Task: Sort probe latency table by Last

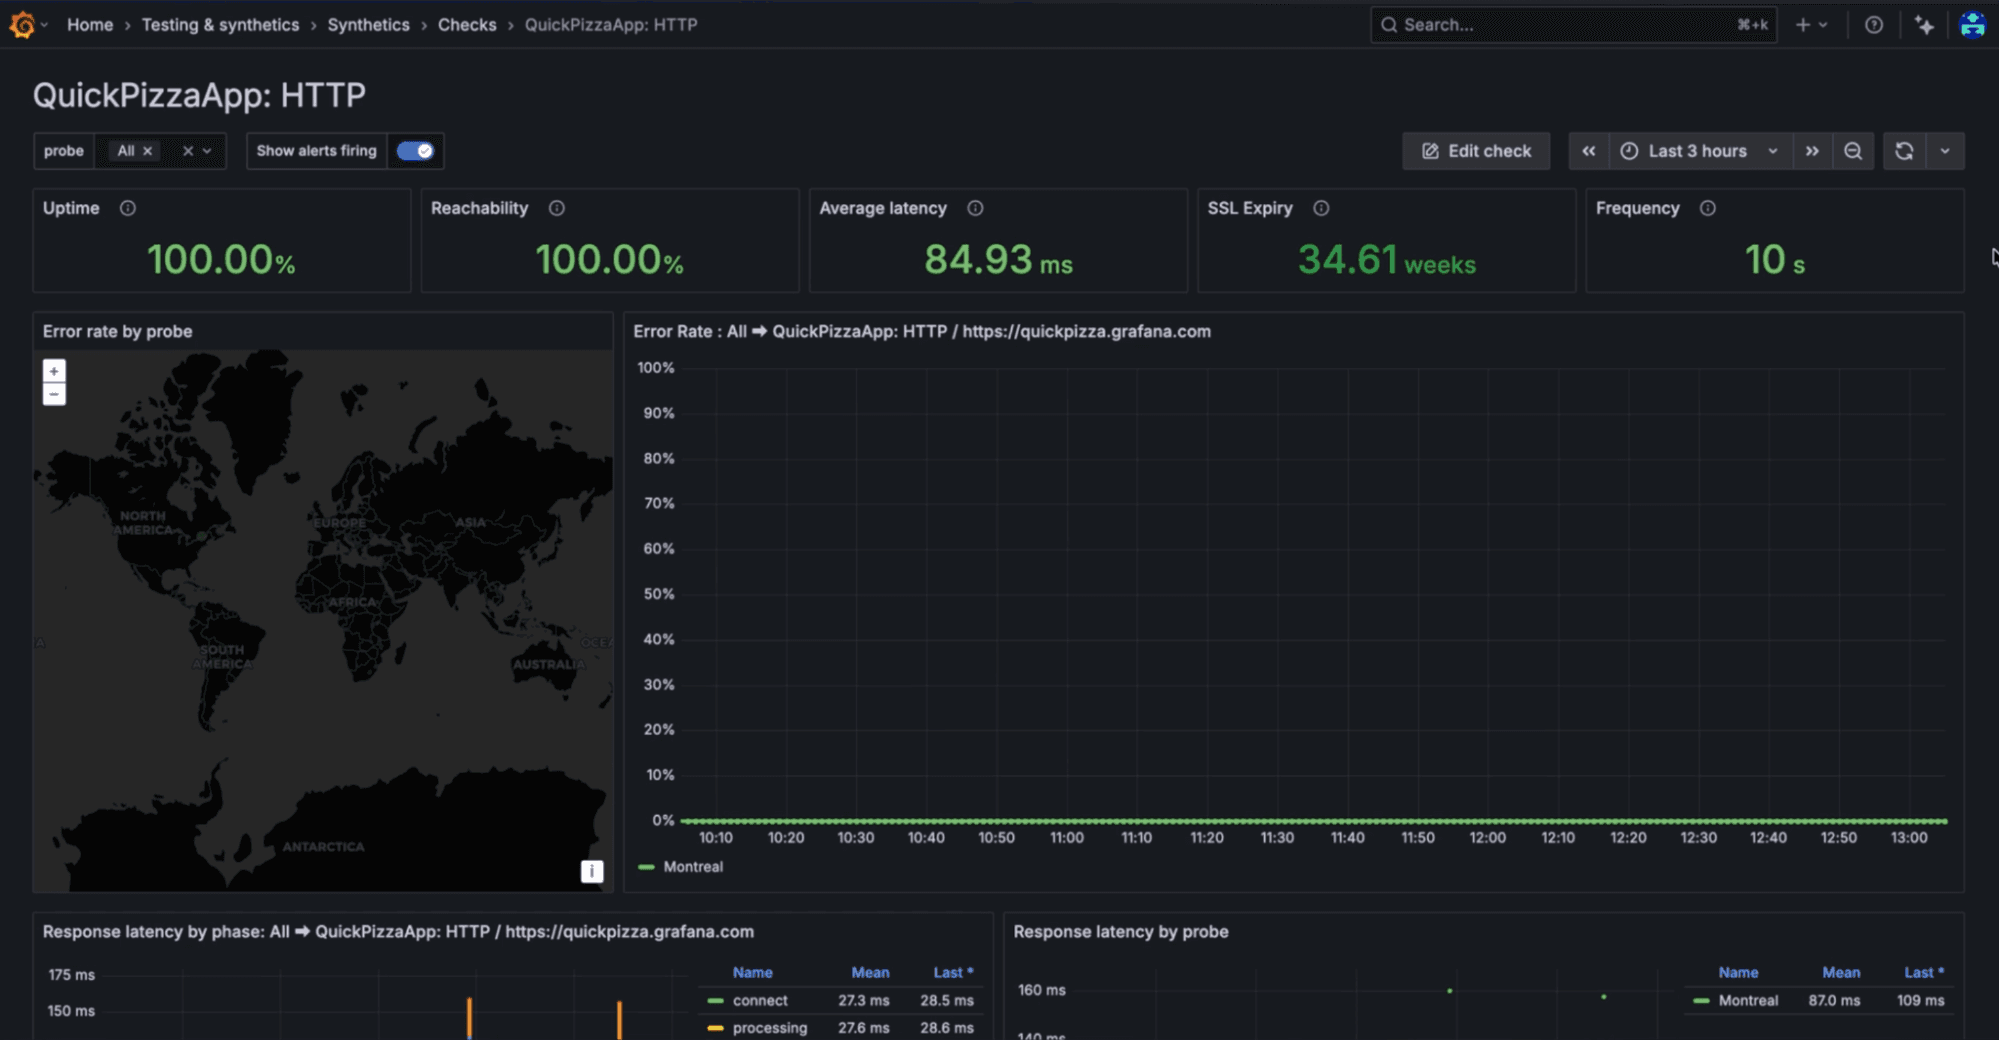Action: click(x=1924, y=972)
